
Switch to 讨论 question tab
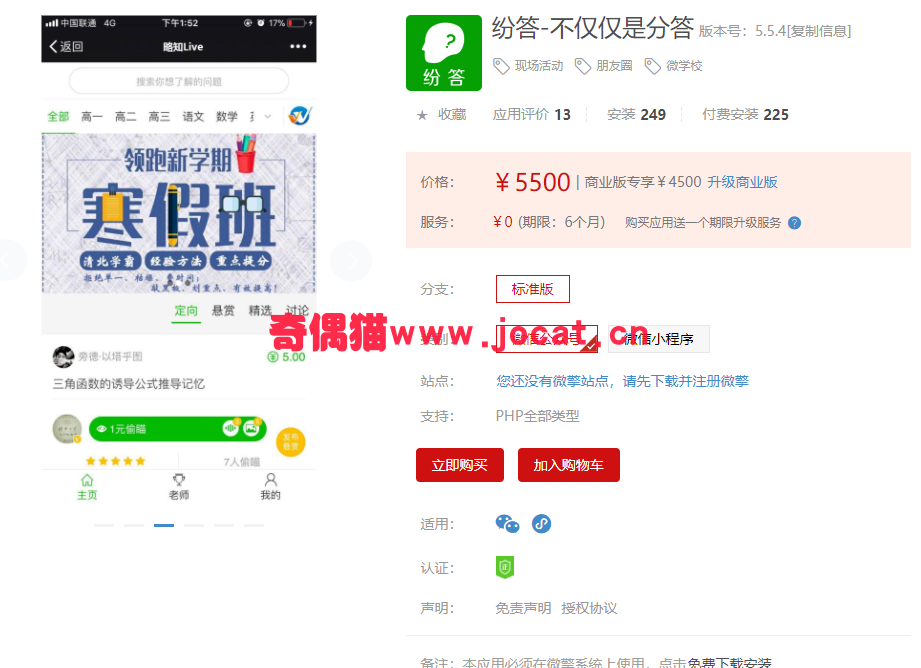tap(297, 311)
